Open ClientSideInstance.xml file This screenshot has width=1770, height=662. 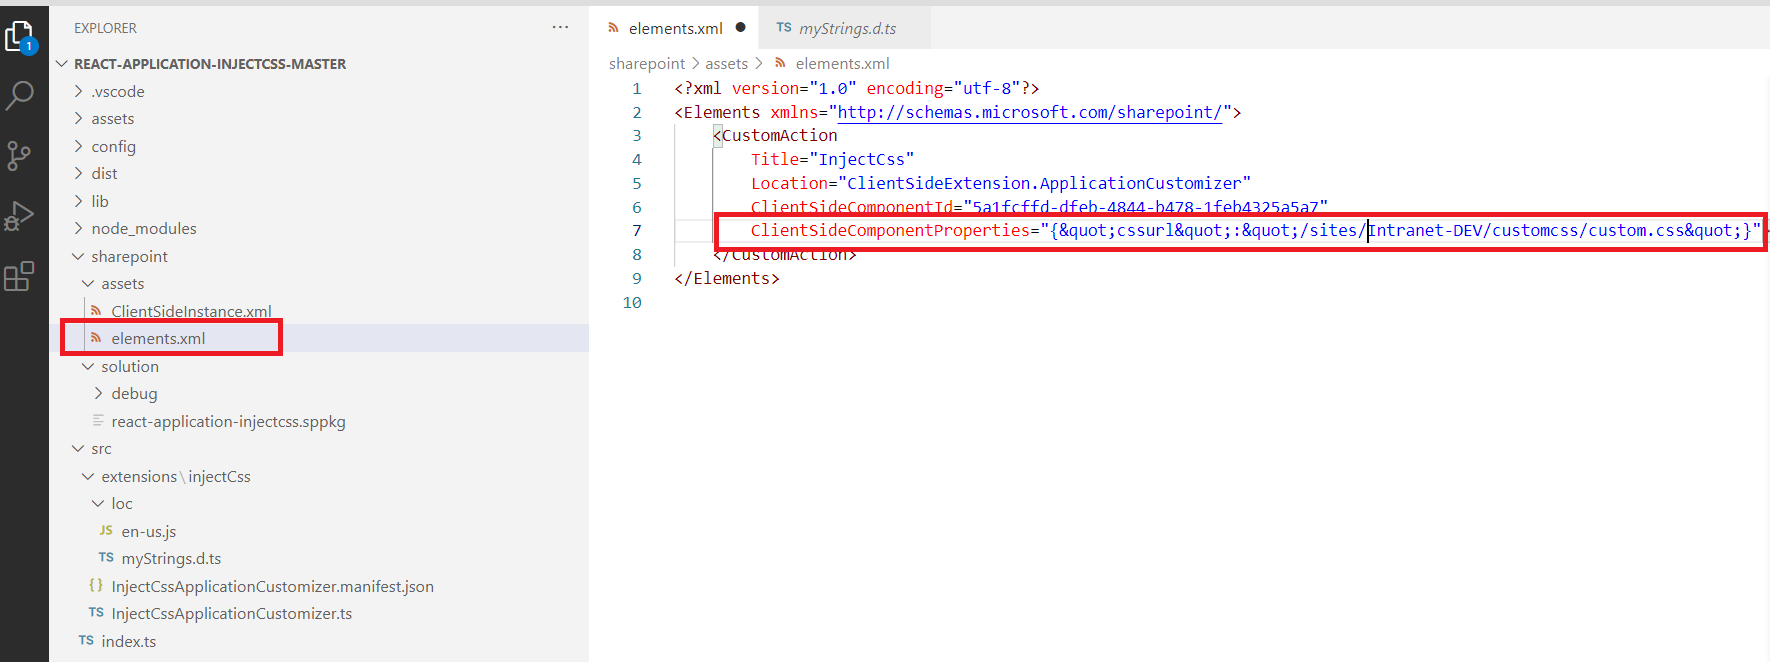pyautogui.click(x=191, y=312)
